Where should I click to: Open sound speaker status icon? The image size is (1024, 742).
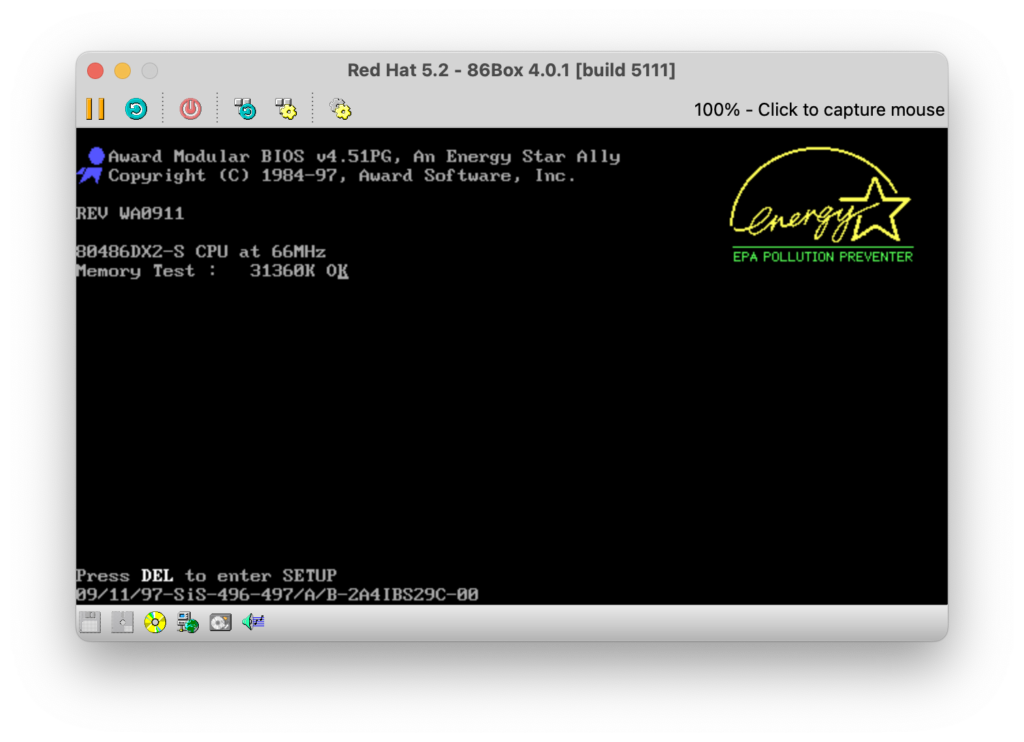(x=253, y=622)
